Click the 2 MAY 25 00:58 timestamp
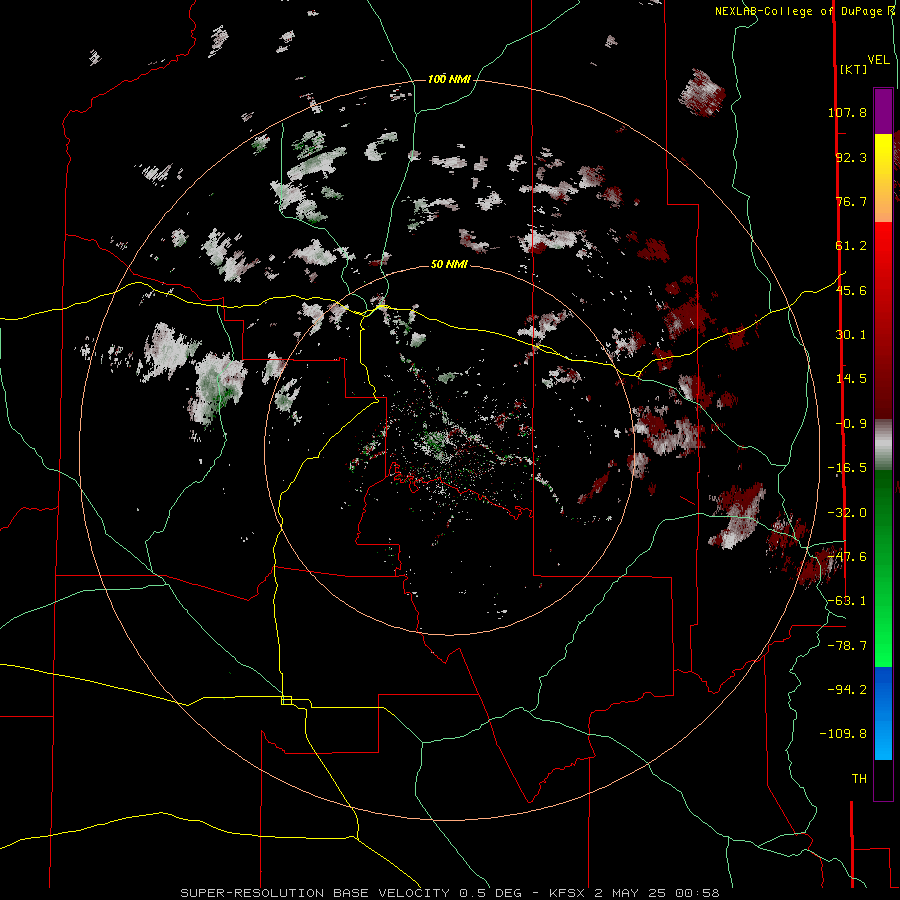 click(657, 893)
